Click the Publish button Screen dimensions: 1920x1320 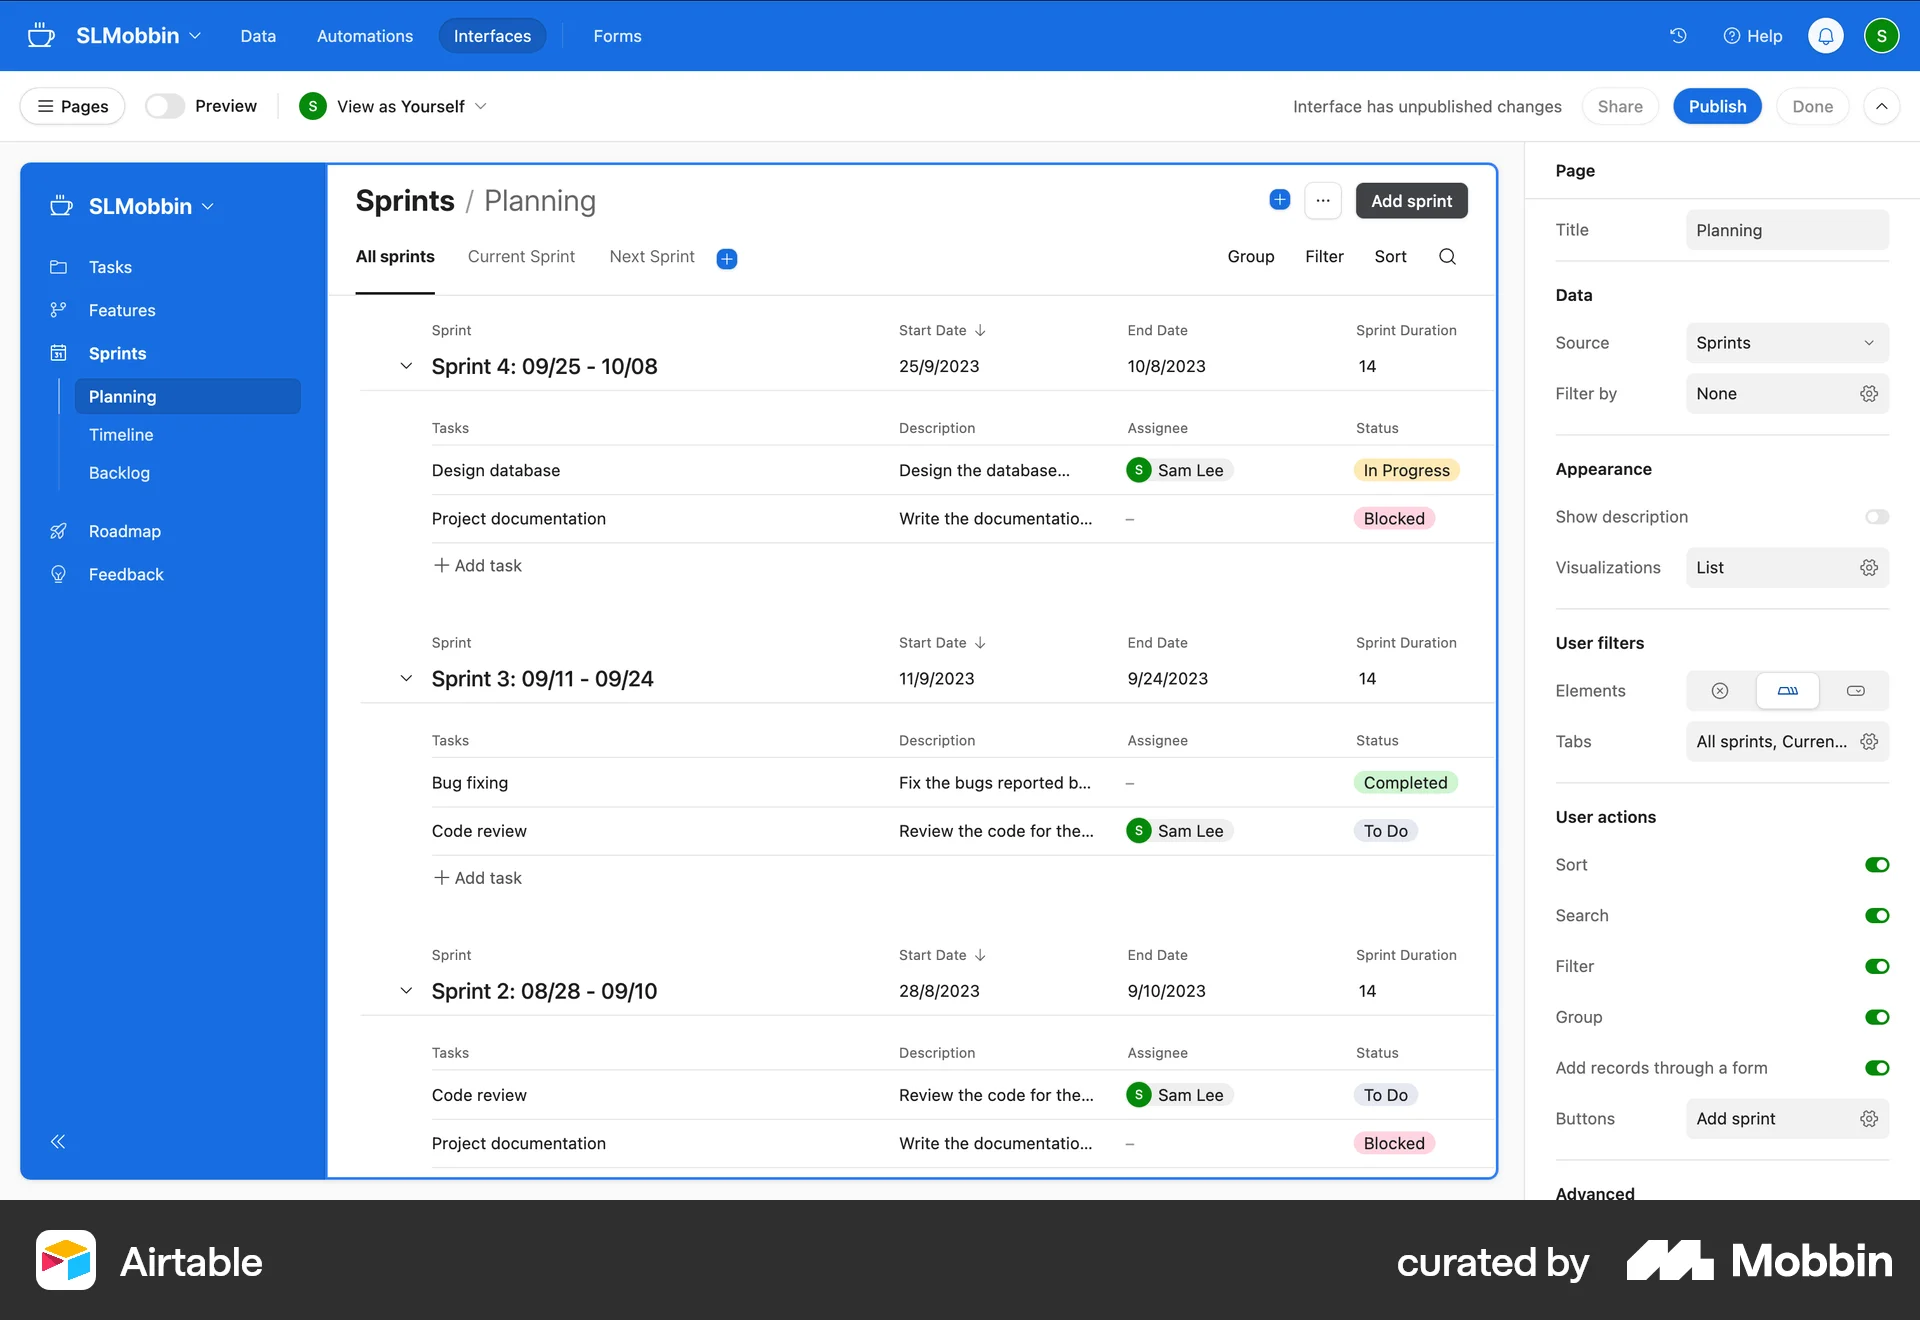point(1716,105)
